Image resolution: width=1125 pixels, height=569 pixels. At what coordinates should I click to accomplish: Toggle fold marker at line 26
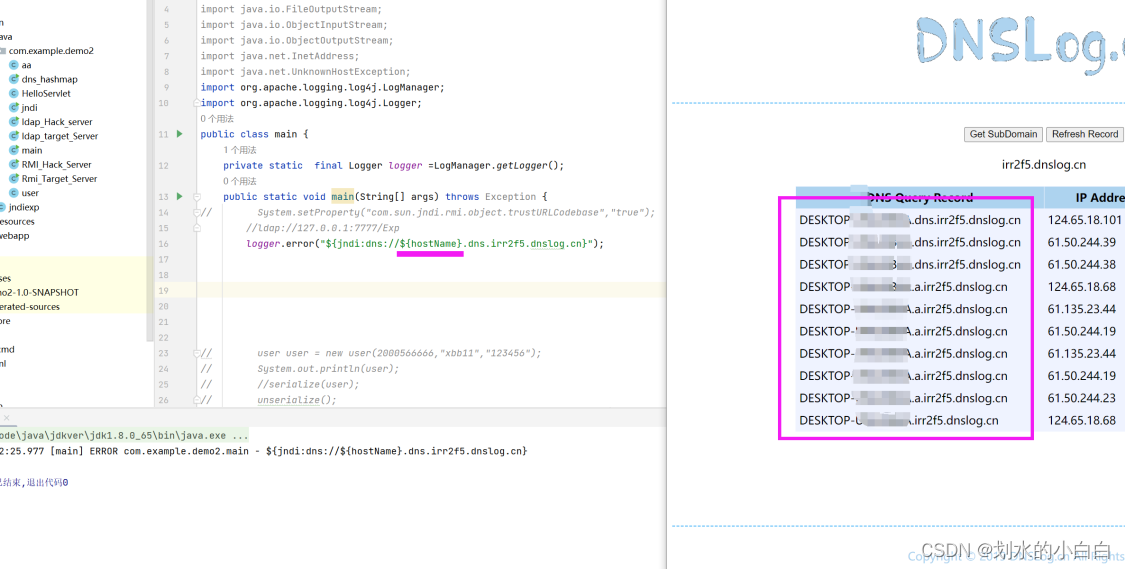coord(197,400)
